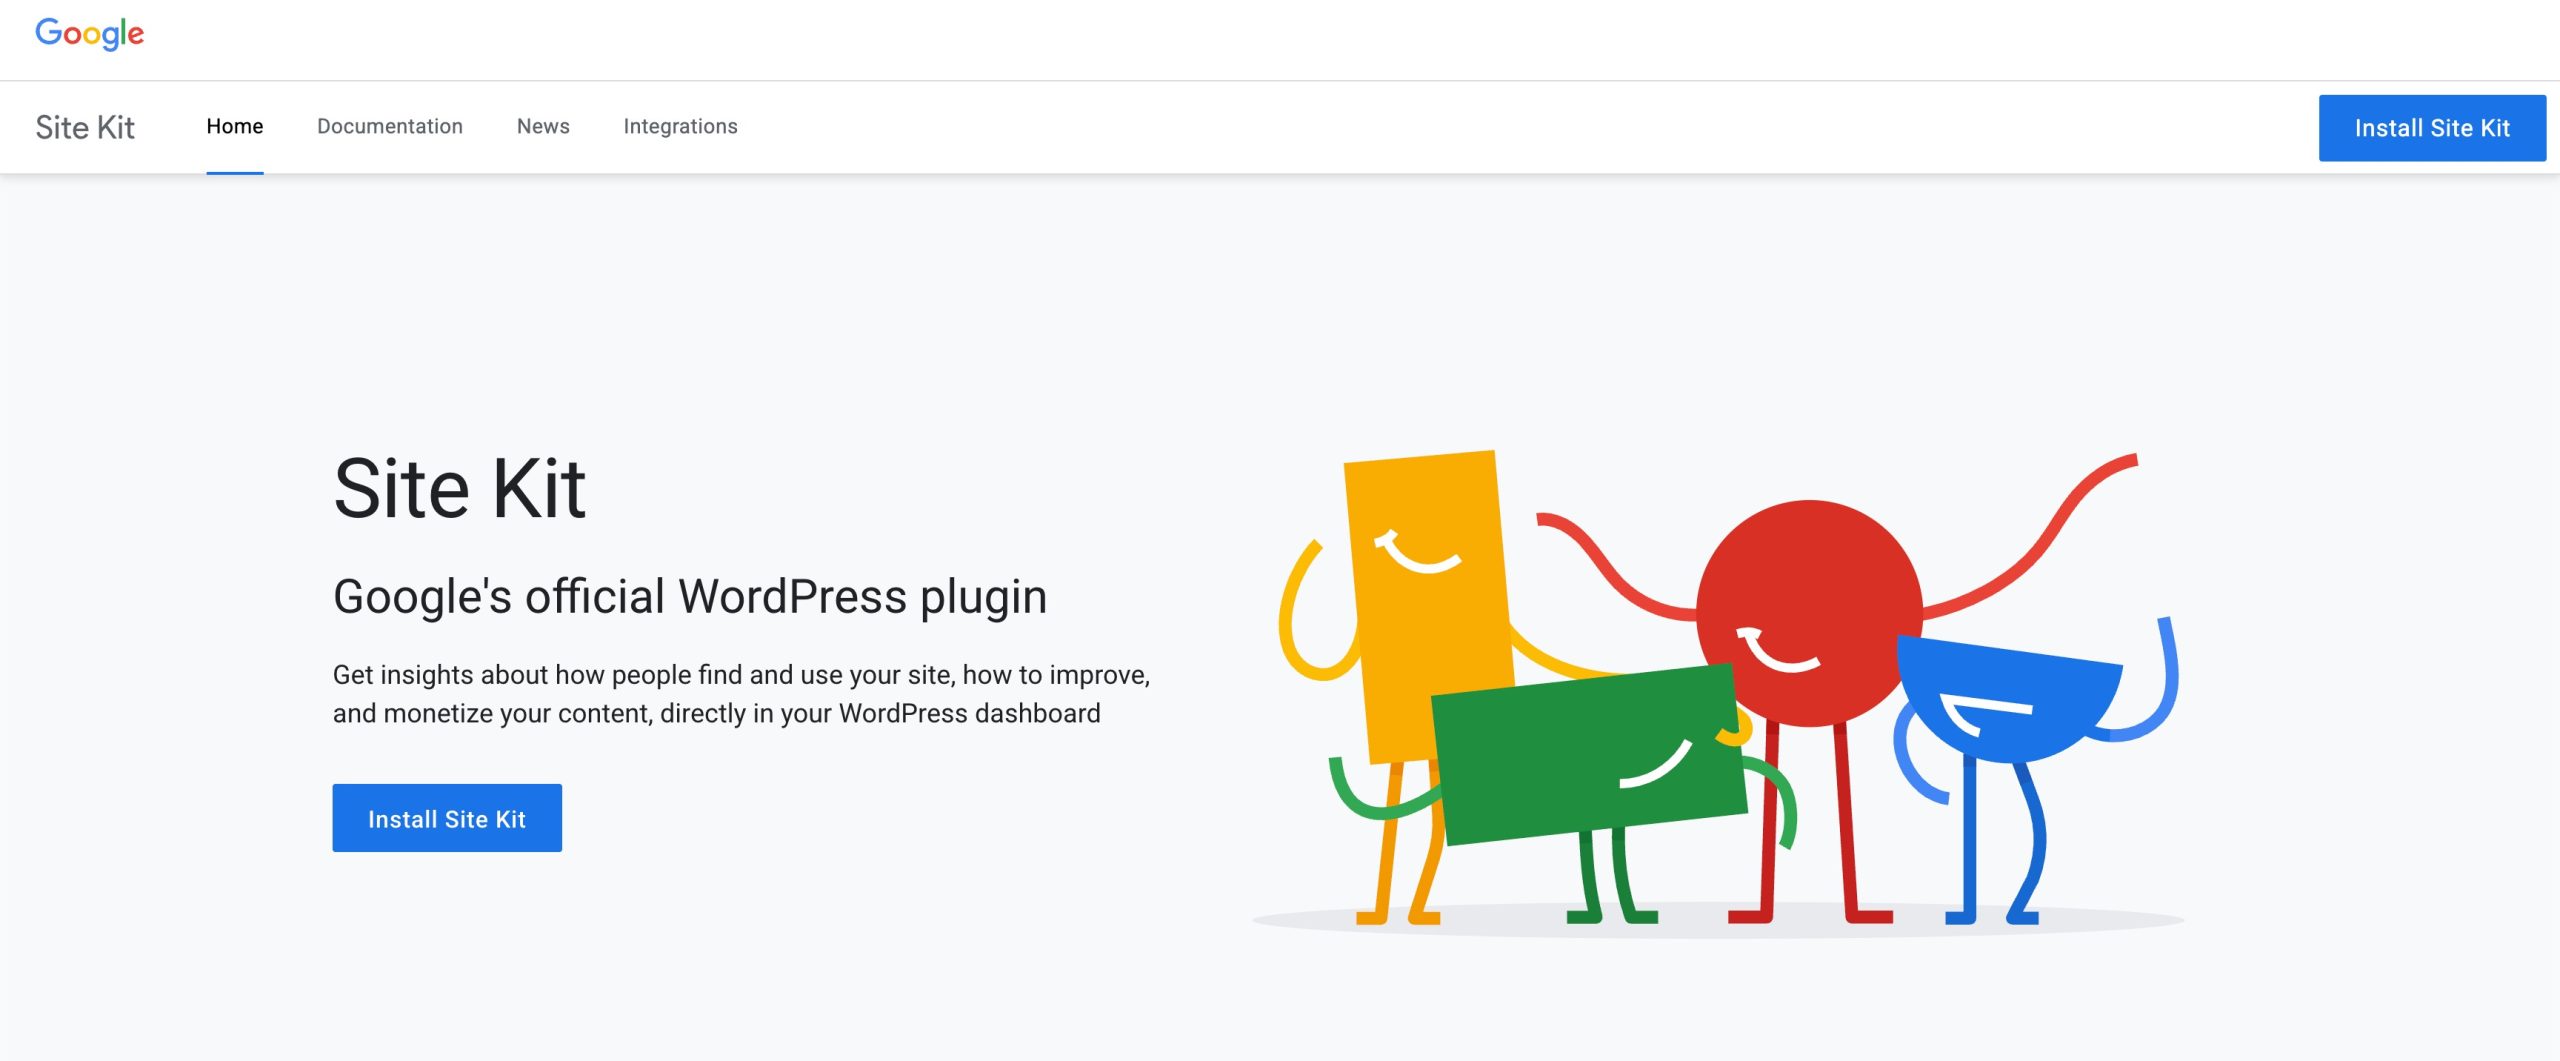
Task: Go to the News tab
Action: pyautogui.click(x=543, y=127)
